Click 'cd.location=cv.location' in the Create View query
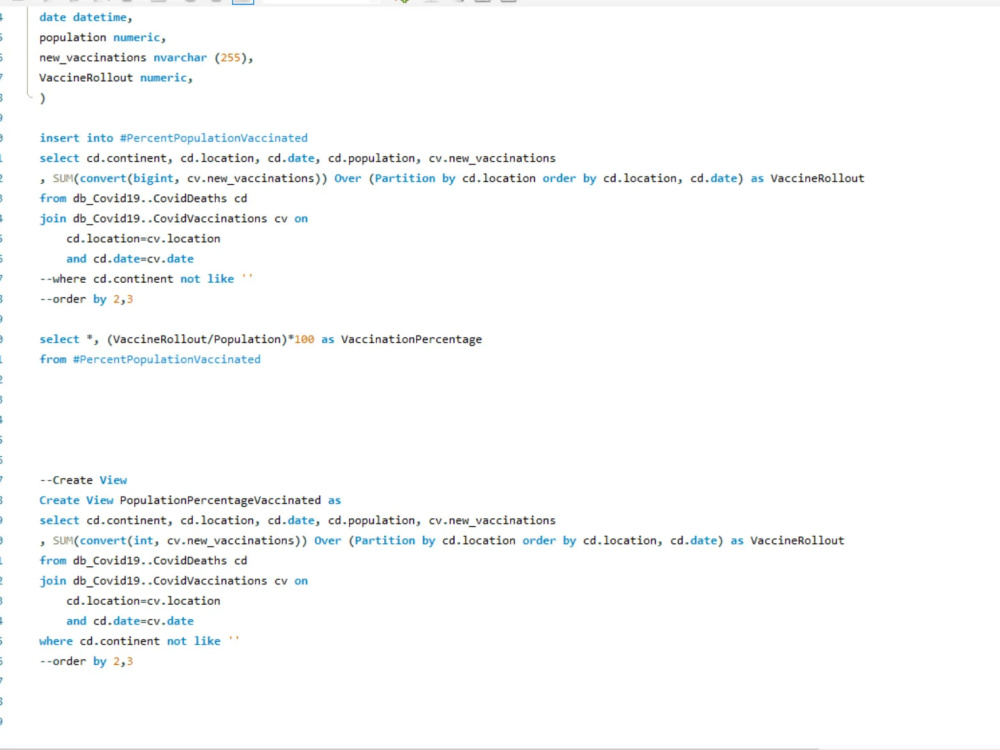1000x750 pixels. (143, 601)
